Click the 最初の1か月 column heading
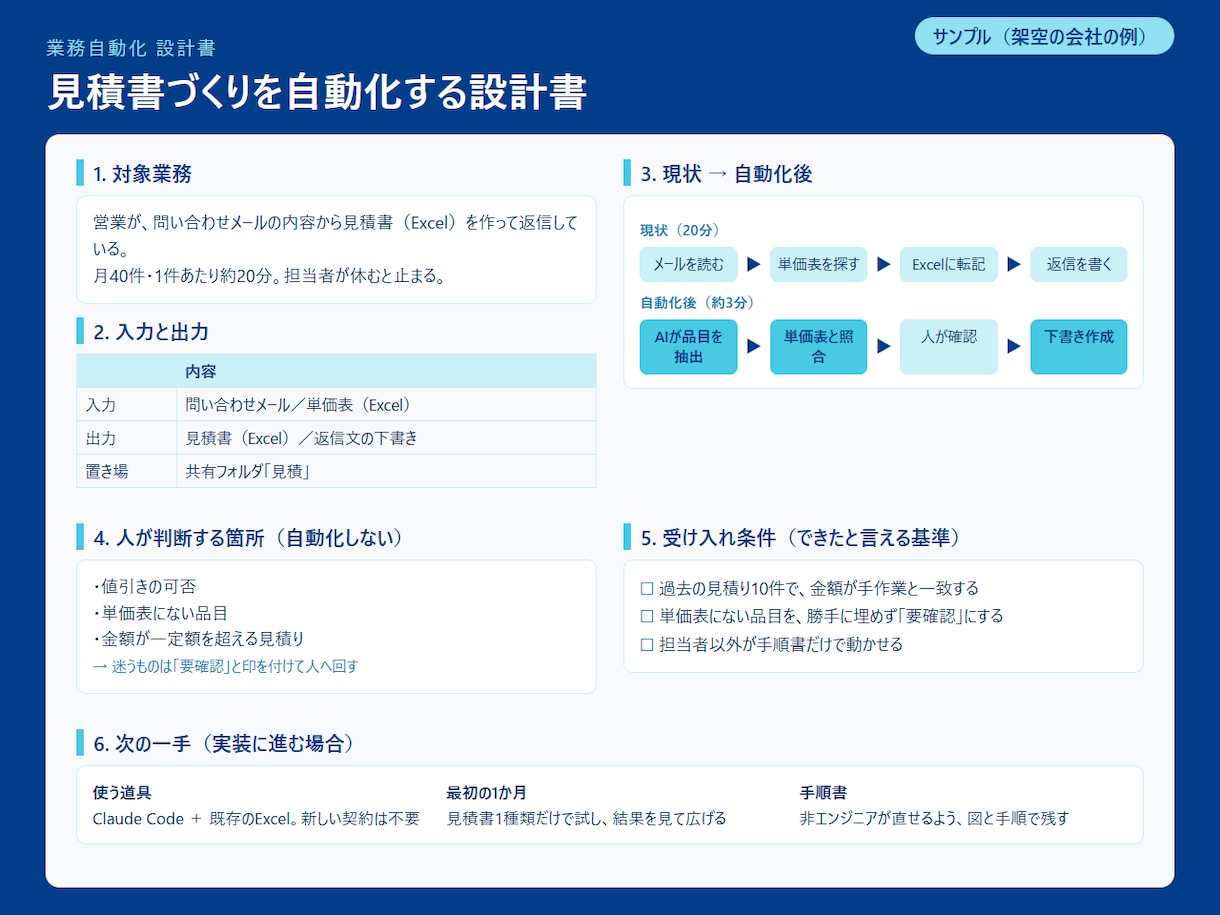Viewport: 1220px width, 915px height. [486, 792]
